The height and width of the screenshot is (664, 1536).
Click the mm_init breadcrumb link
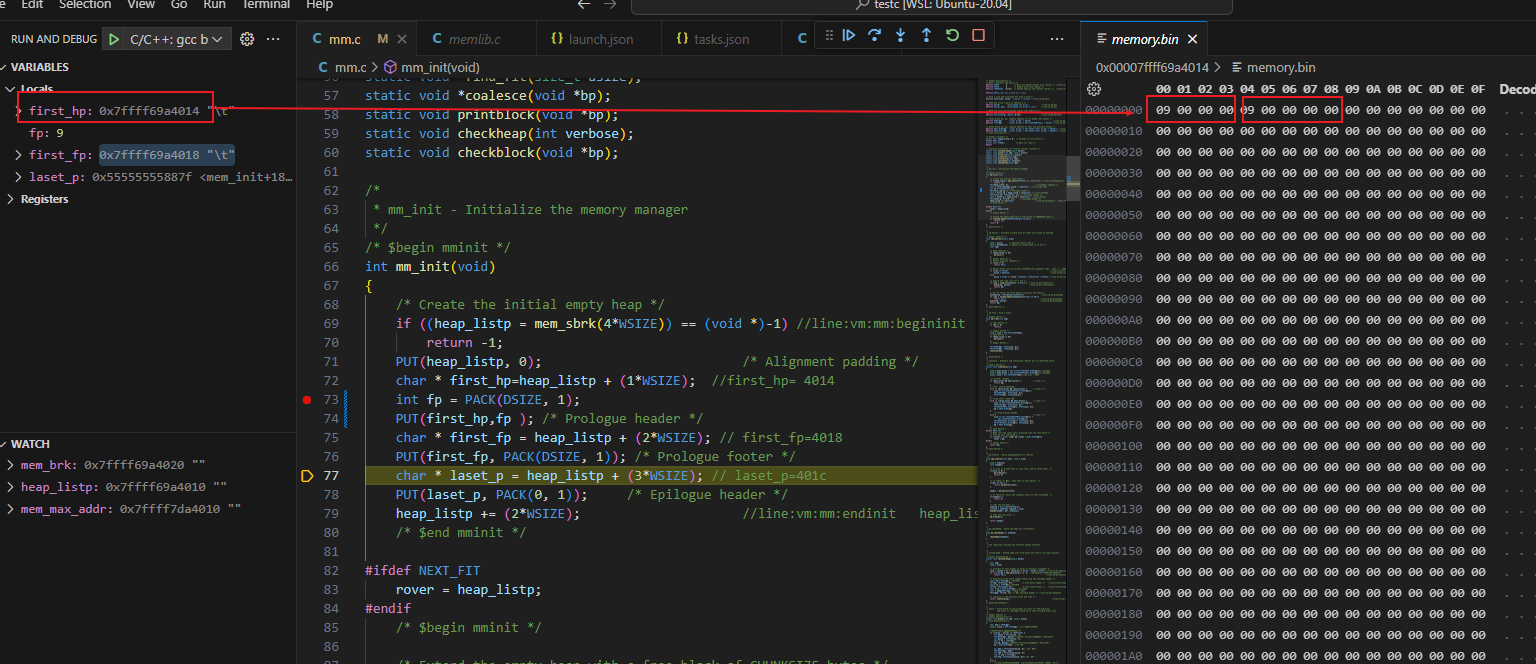tap(440, 67)
